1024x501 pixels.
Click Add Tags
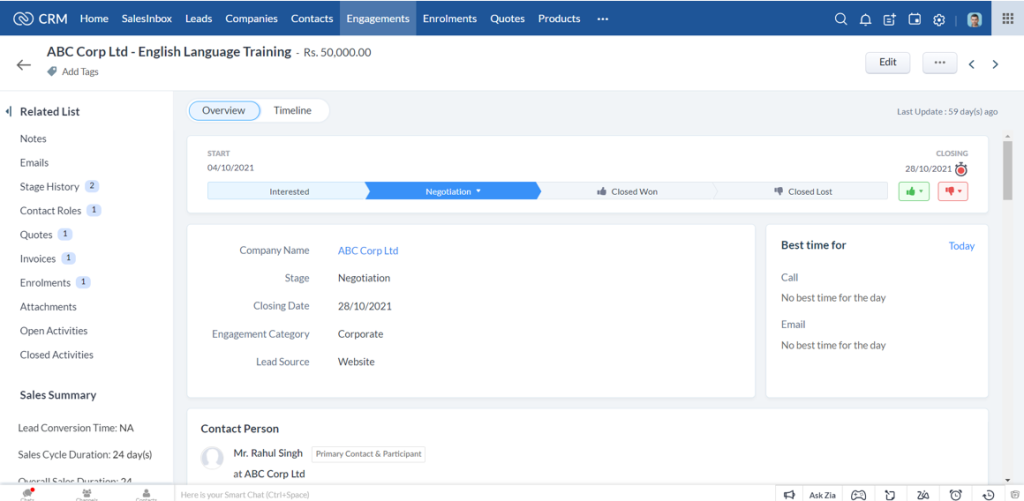point(80,72)
